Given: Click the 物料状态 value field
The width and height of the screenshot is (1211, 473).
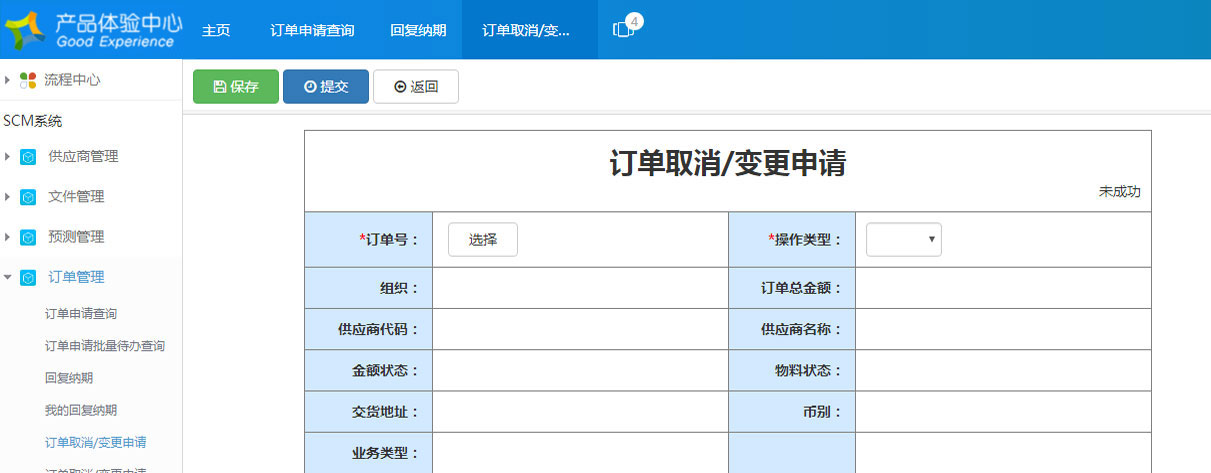Looking at the screenshot, I should 1003,370.
